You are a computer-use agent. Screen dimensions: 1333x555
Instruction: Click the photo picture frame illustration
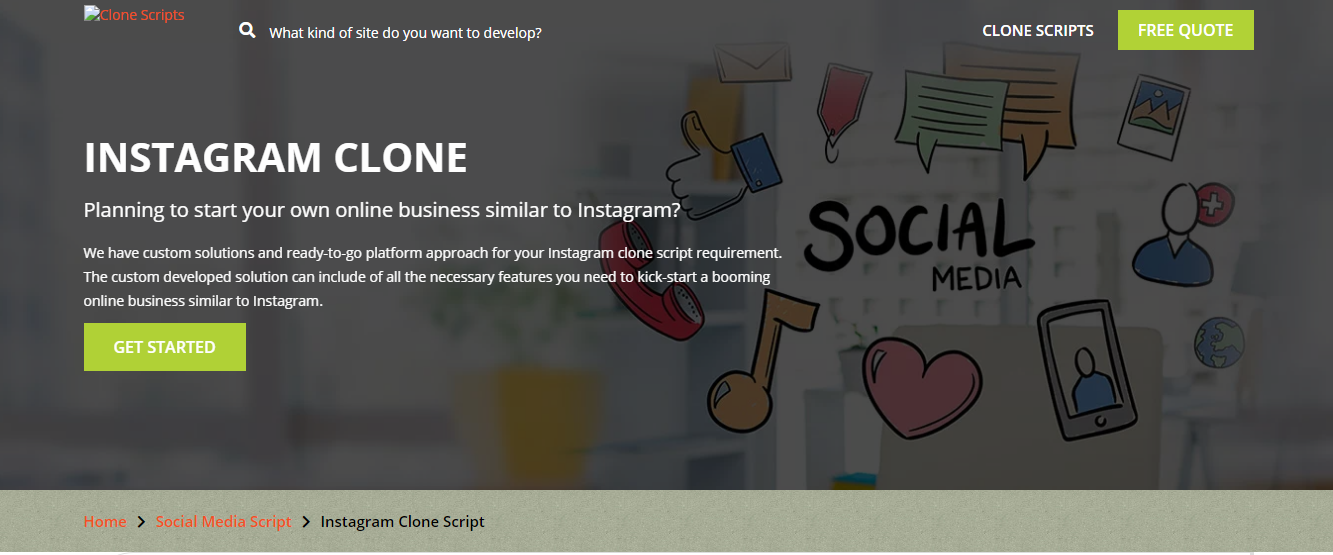[1153, 110]
